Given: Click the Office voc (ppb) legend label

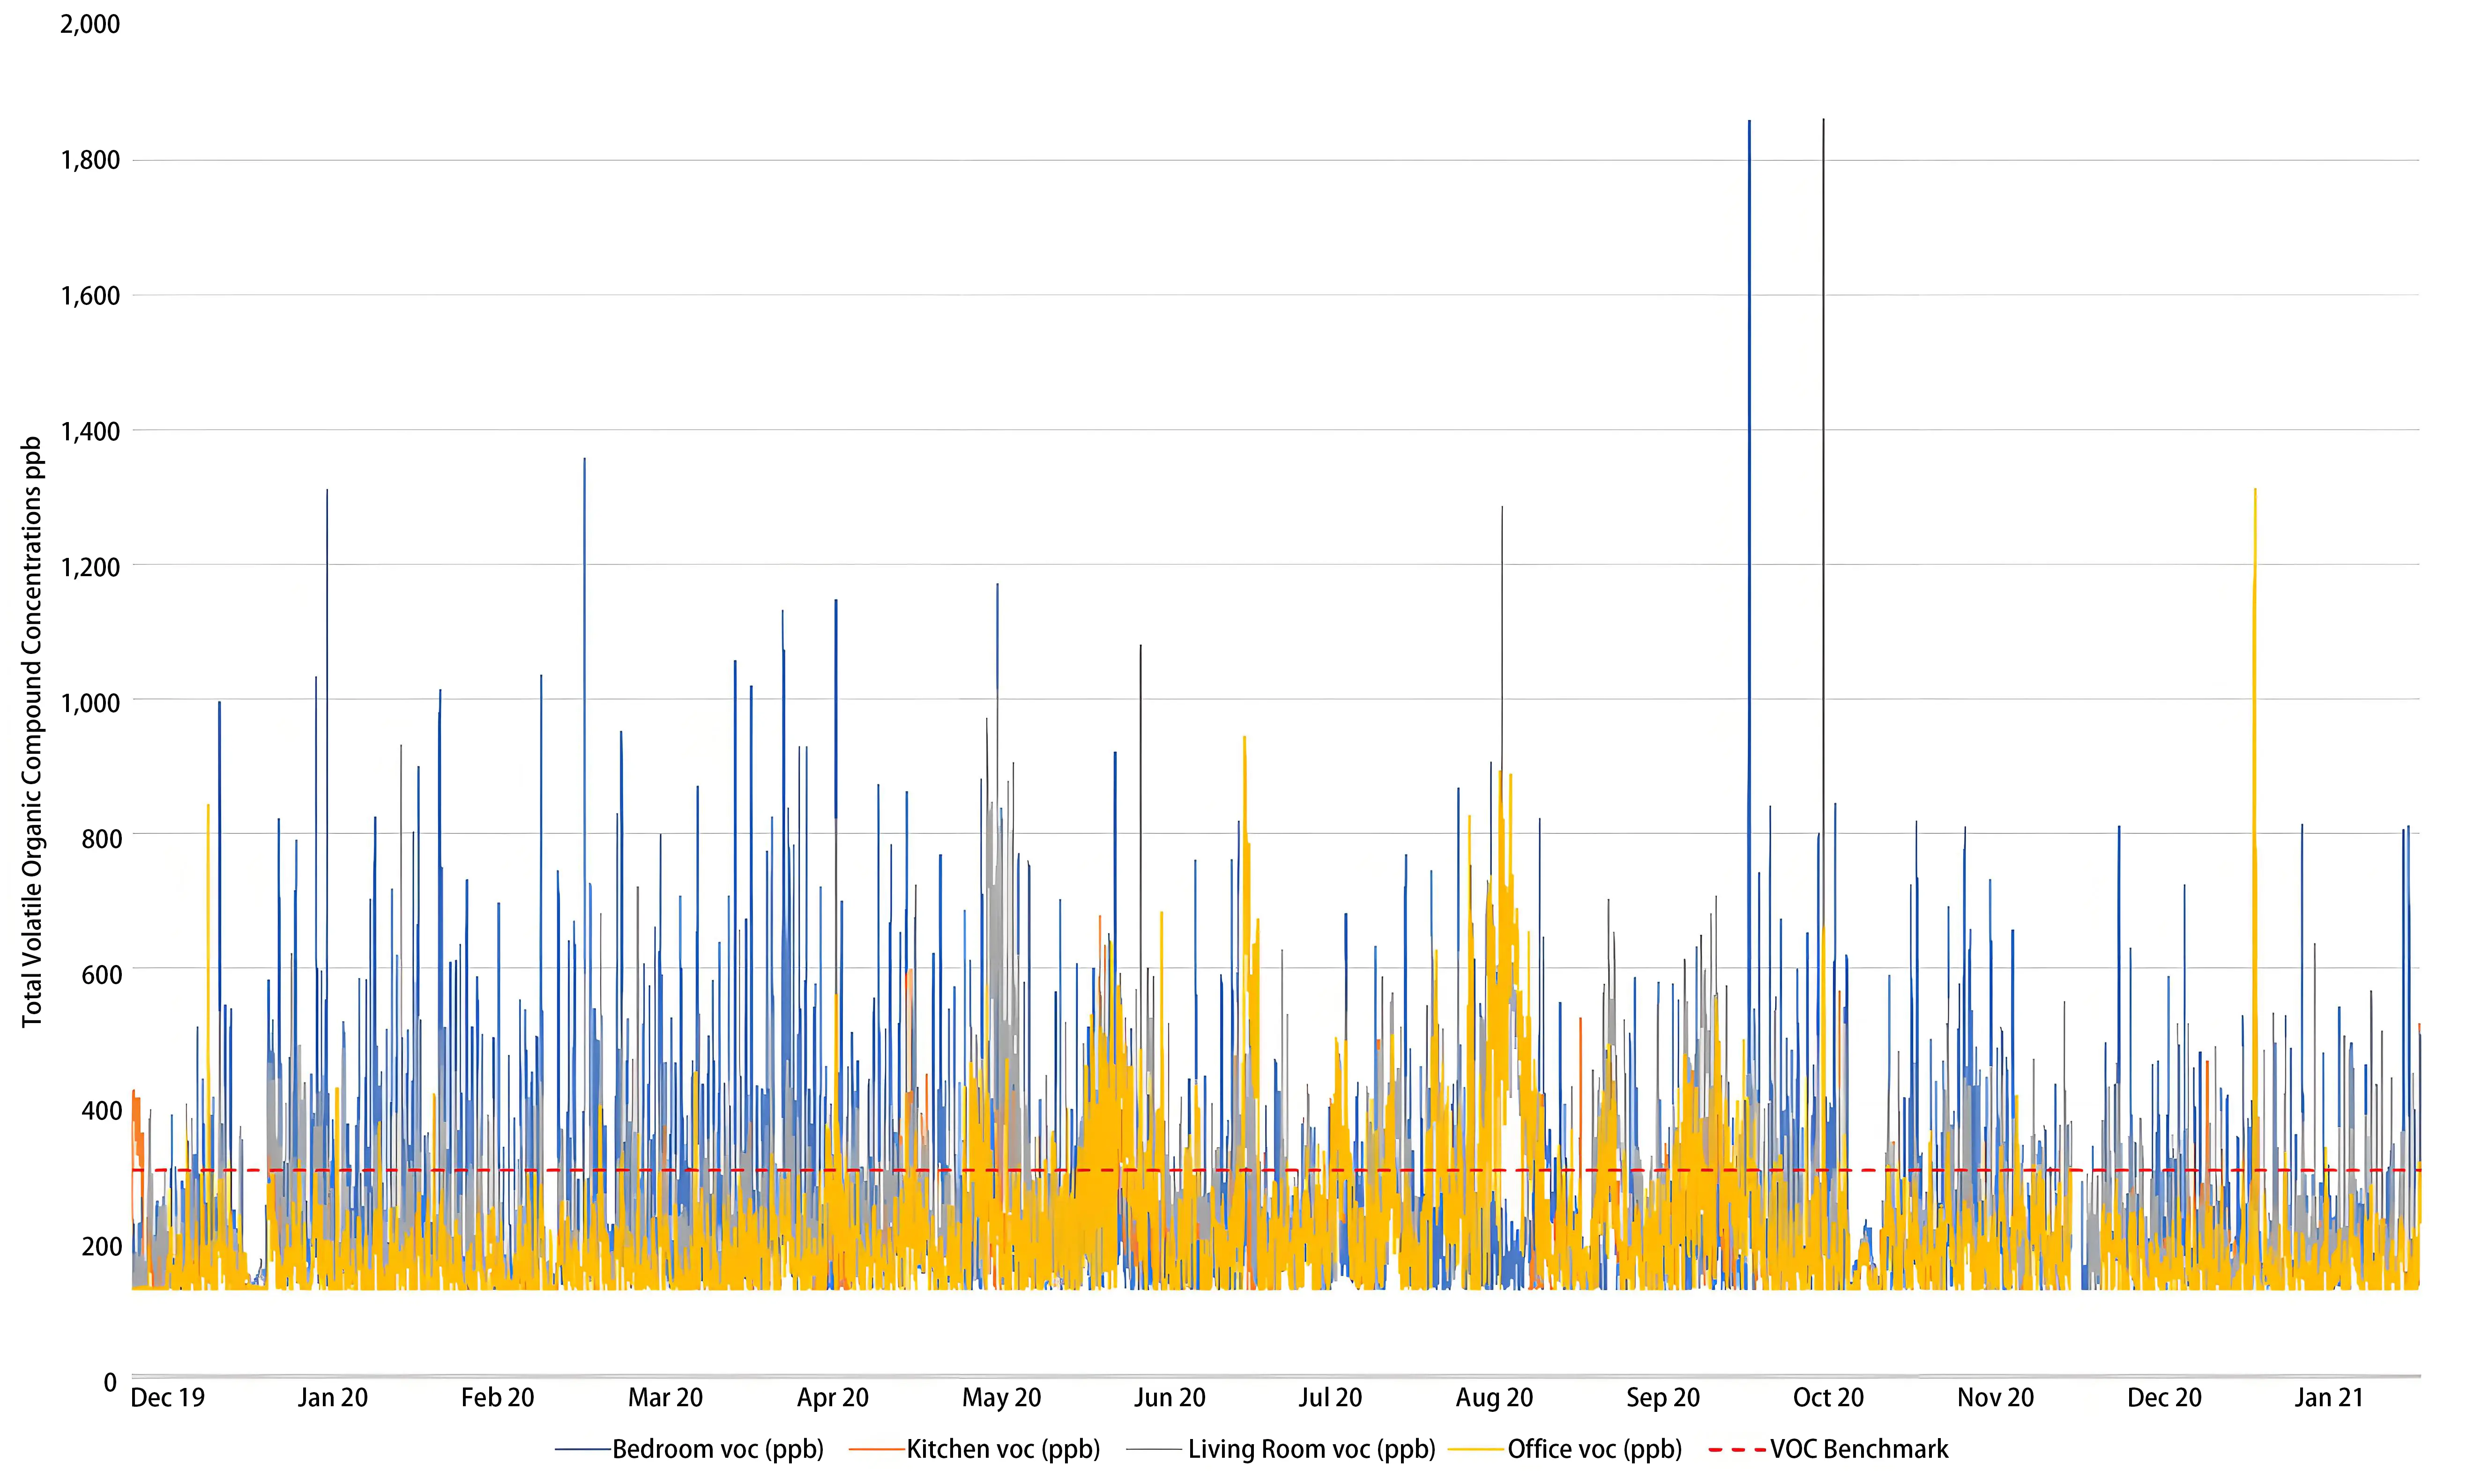Looking at the screenshot, I should pyautogui.click(x=1595, y=1449).
